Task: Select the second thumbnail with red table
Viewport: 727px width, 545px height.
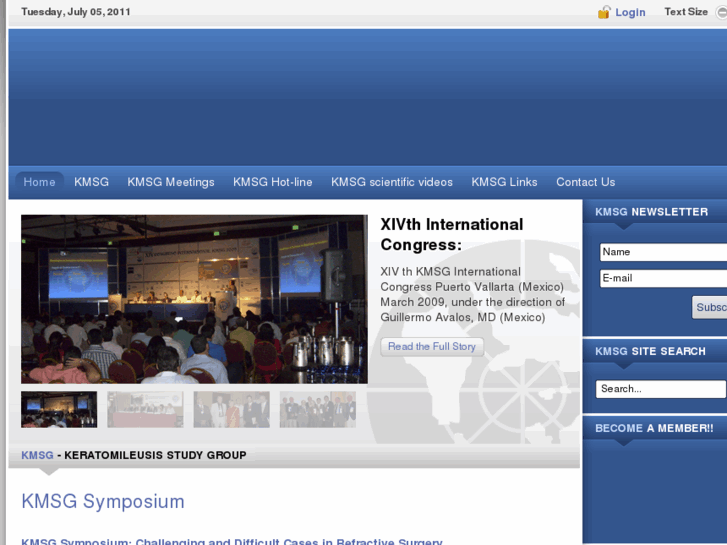Action: coord(145,409)
